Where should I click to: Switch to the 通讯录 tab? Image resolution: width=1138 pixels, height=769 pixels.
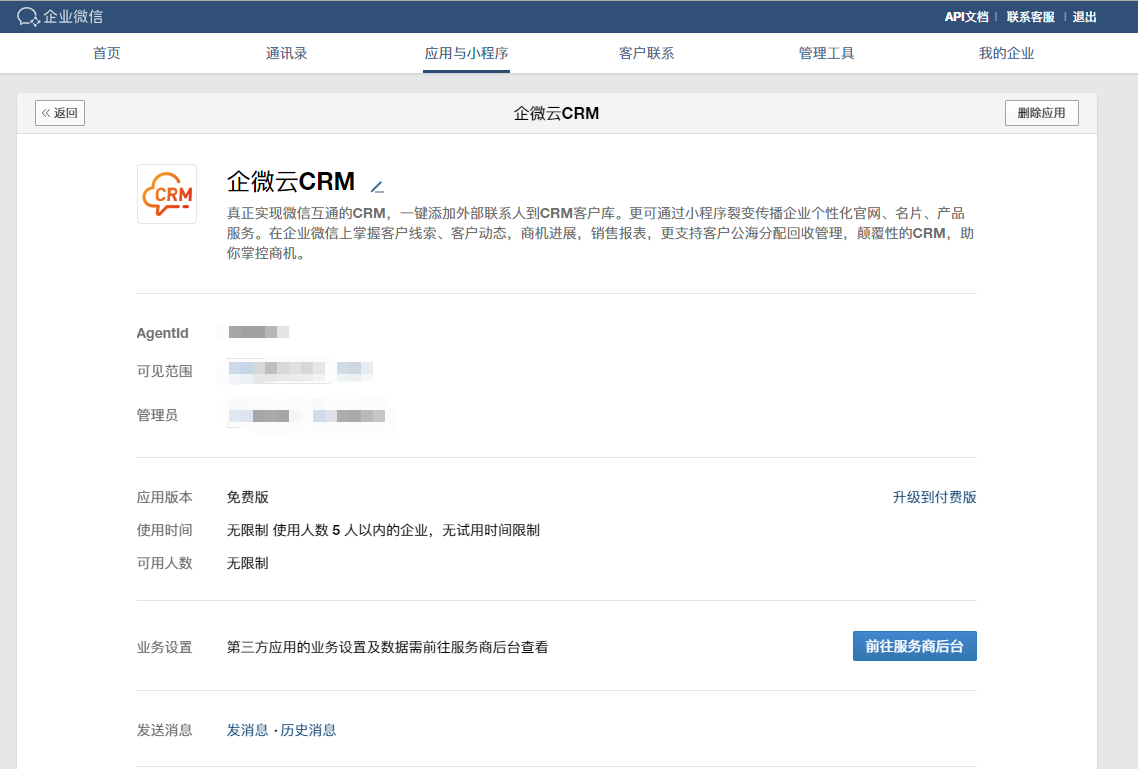287,53
